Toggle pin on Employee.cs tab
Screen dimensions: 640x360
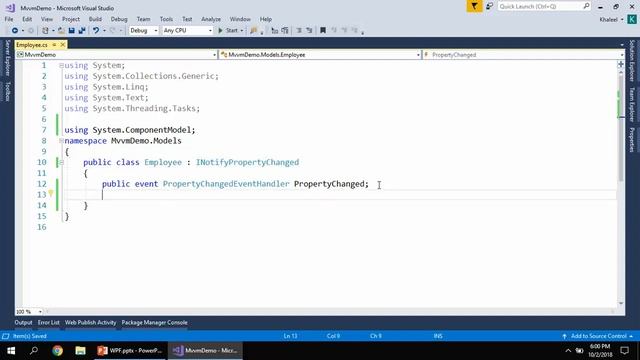[54, 44]
